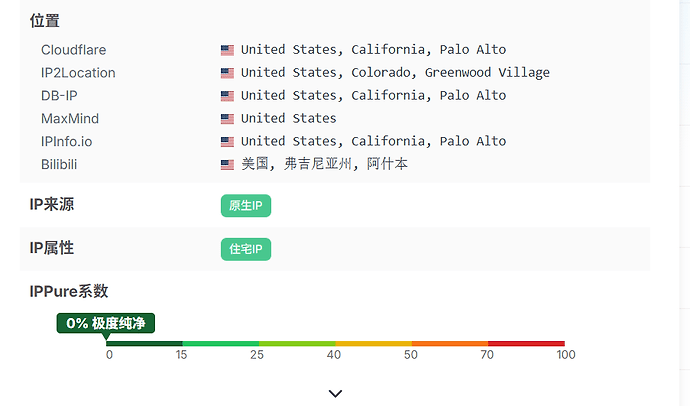The height and width of the screenshot is (406, 690).
Task: Click the red 70–100 bar segment
Action: (526, 344)
